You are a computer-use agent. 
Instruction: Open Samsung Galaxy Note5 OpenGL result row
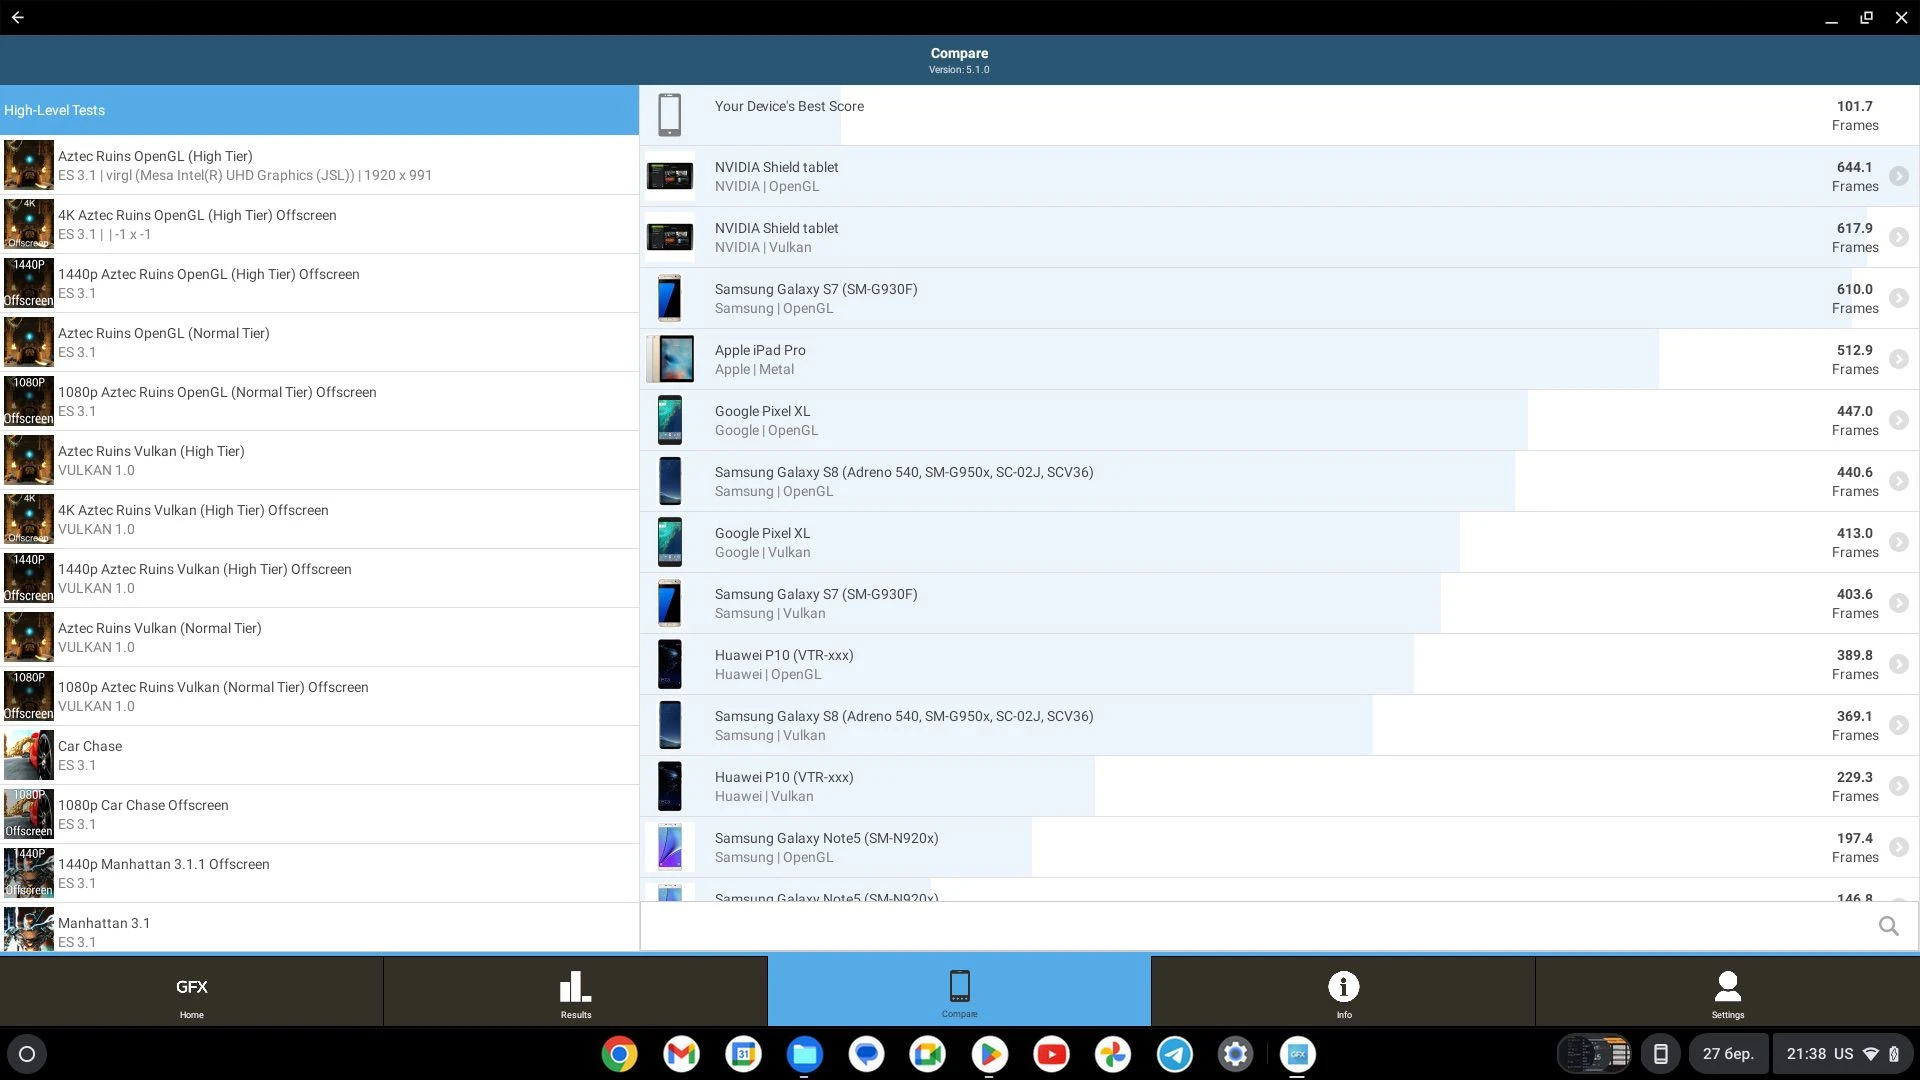point(1279,847)
